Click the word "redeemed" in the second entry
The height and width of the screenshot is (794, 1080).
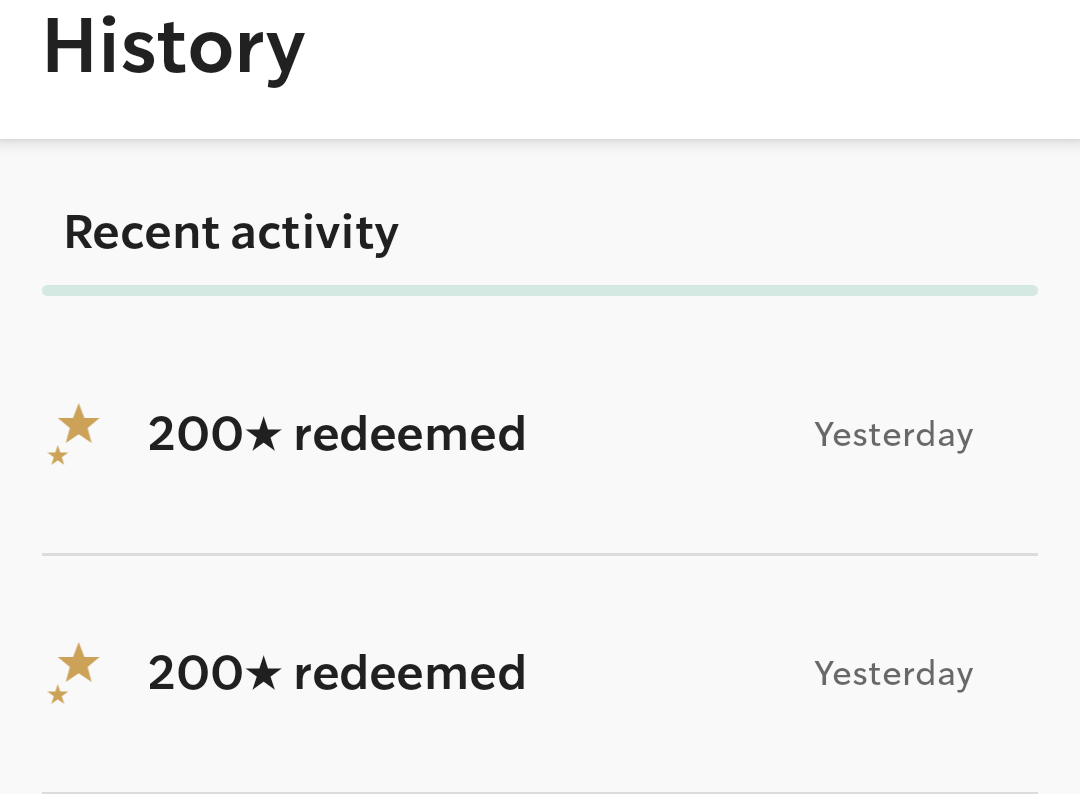click(x=410, y=673)
